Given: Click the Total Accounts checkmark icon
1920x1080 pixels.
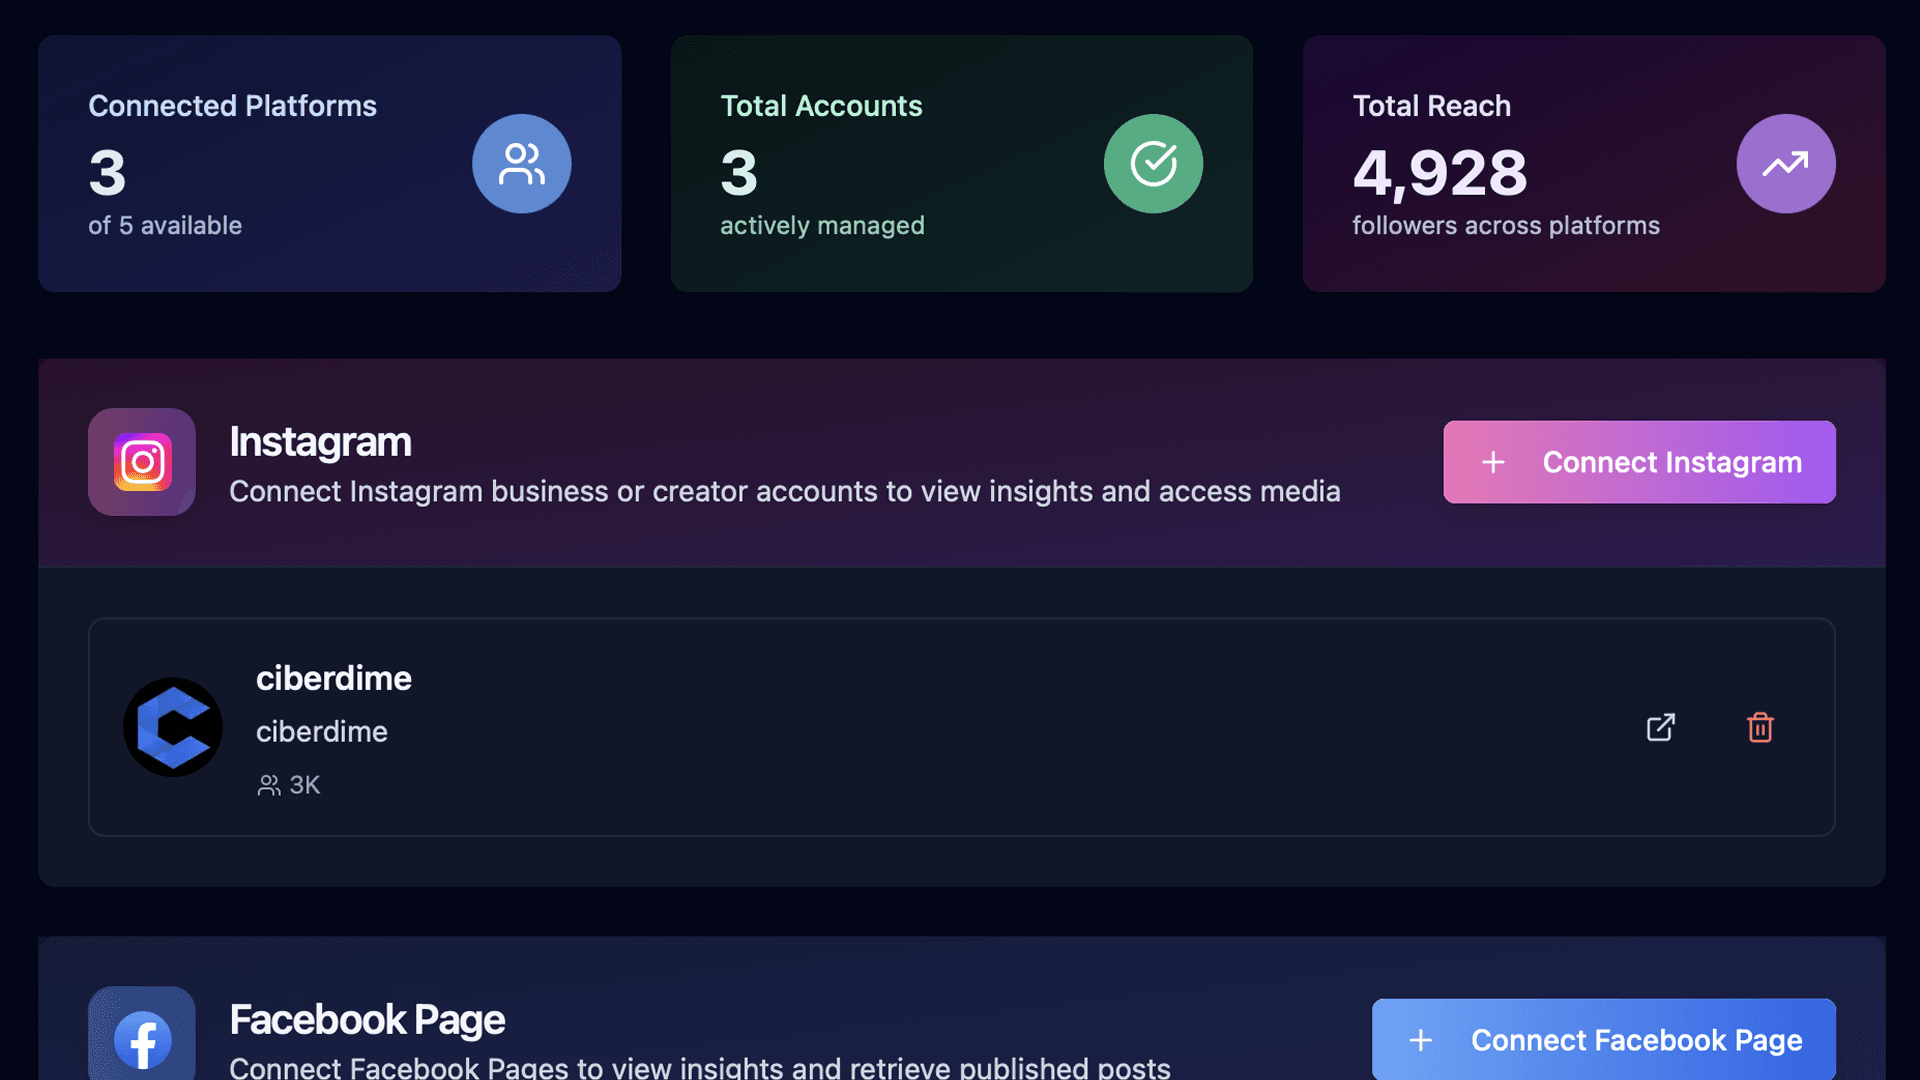Looking at the screenshot, I should pos(1153,164).
